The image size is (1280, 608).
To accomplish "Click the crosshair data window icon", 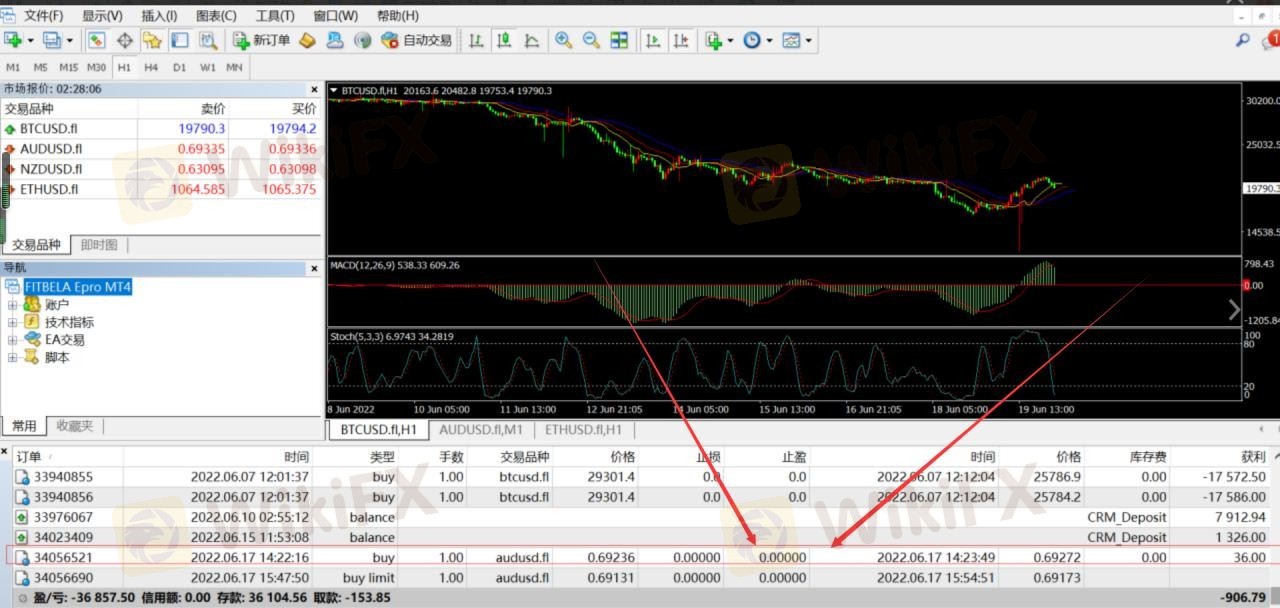I will 125,40.
